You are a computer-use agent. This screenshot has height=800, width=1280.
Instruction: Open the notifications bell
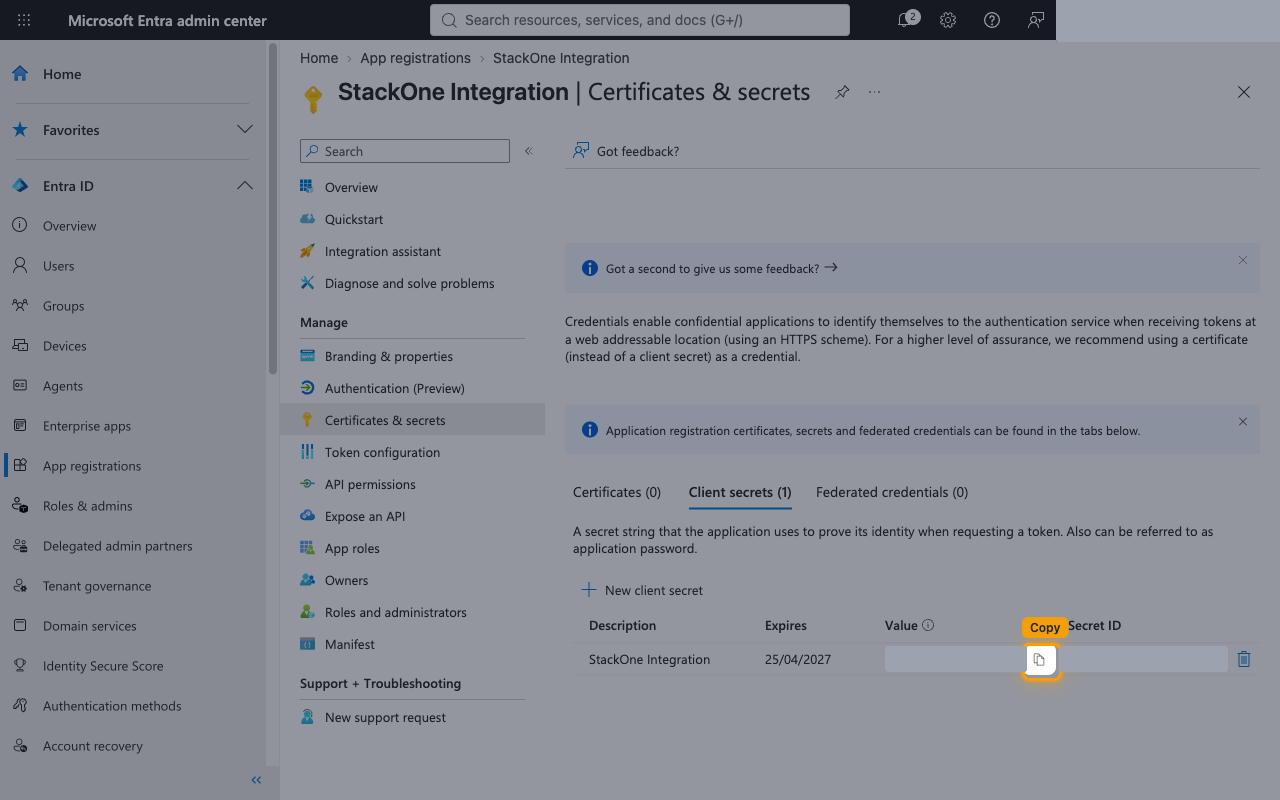[x=905, y=20]
